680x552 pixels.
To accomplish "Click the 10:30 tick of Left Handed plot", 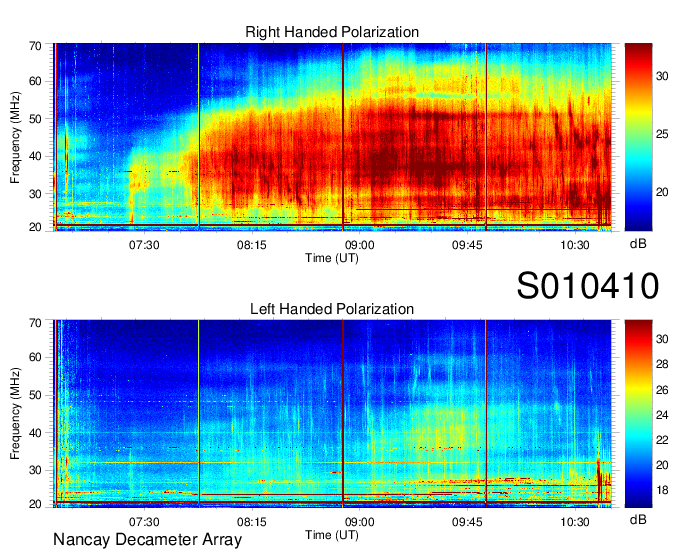I will 575,522.
